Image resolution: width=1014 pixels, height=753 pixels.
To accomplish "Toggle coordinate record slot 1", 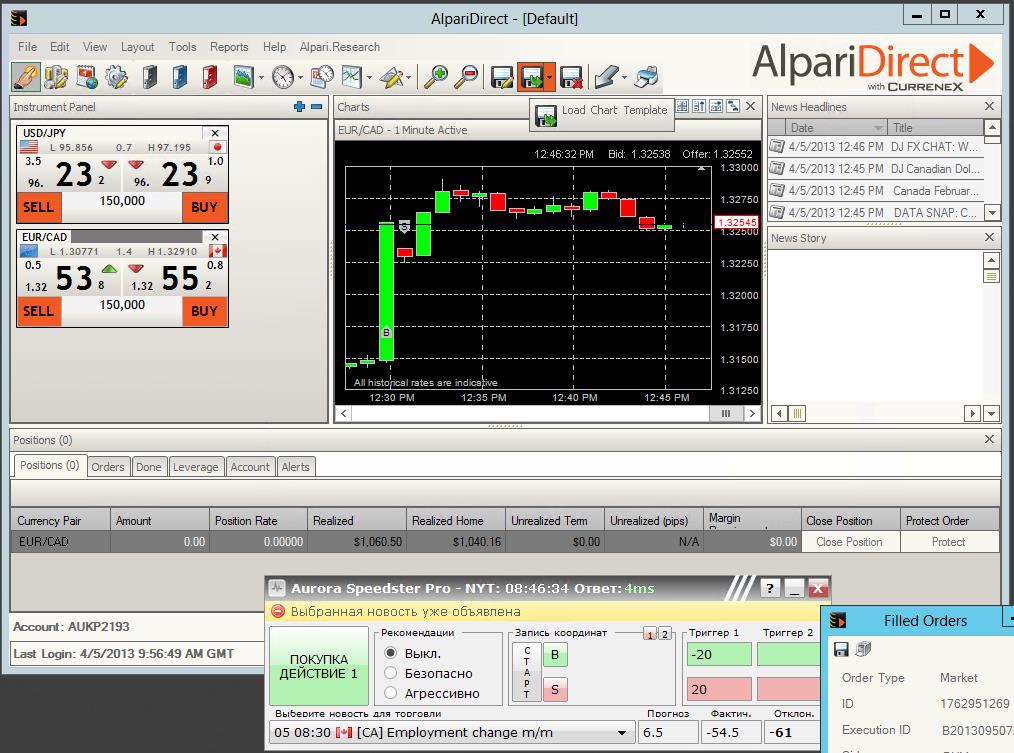I will (650, 634).
